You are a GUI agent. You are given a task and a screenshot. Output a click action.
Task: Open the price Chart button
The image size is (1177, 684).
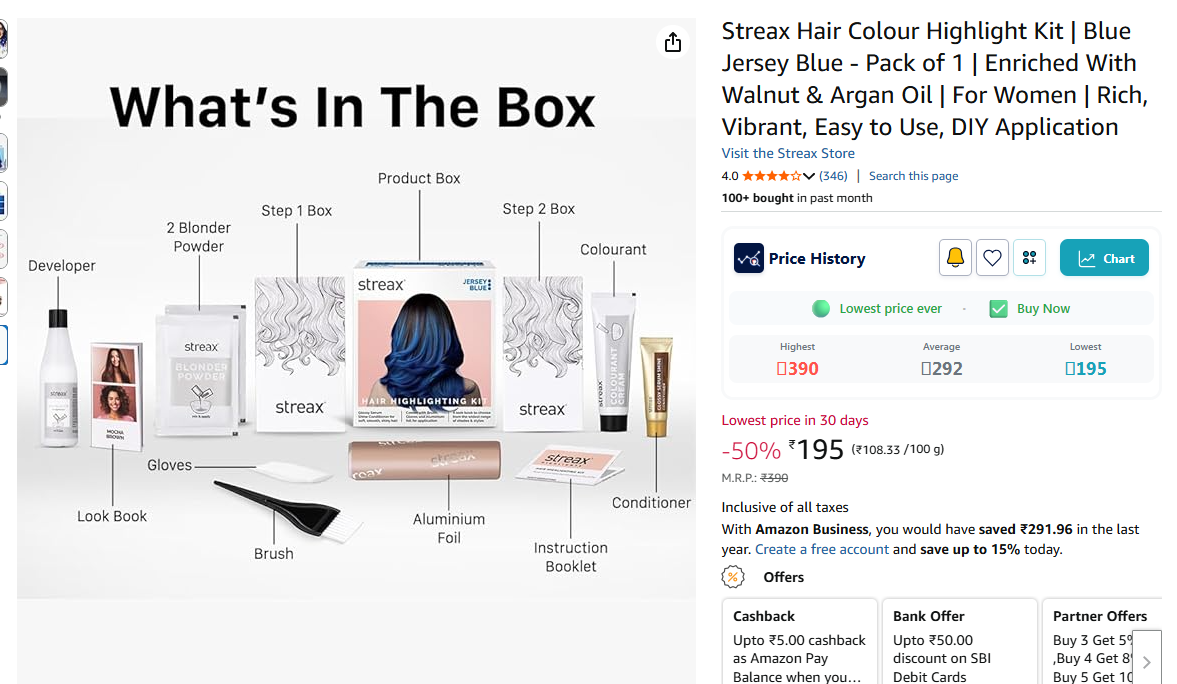click(x=1104, y=258)
